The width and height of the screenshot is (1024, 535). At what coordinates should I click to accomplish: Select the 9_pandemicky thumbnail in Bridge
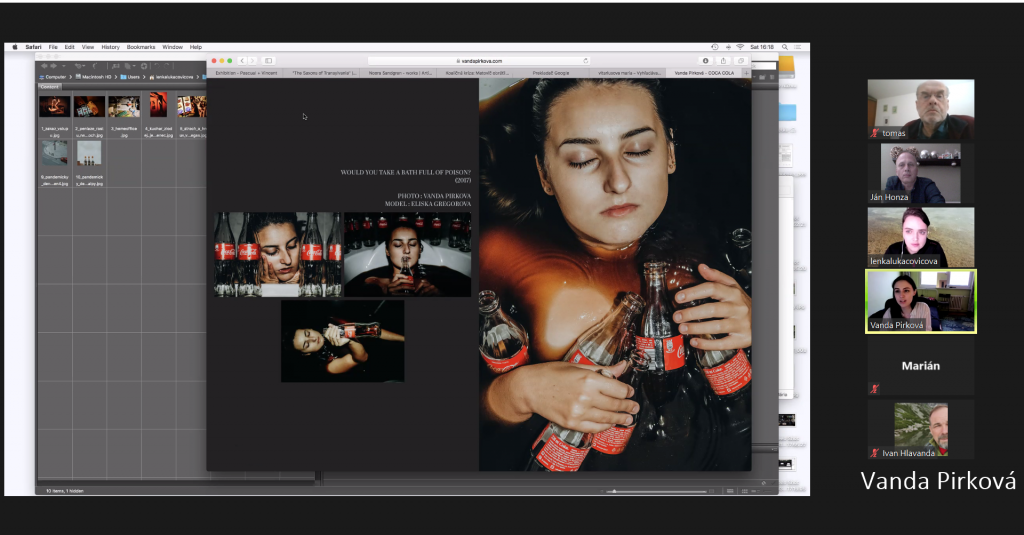(54, 154)
